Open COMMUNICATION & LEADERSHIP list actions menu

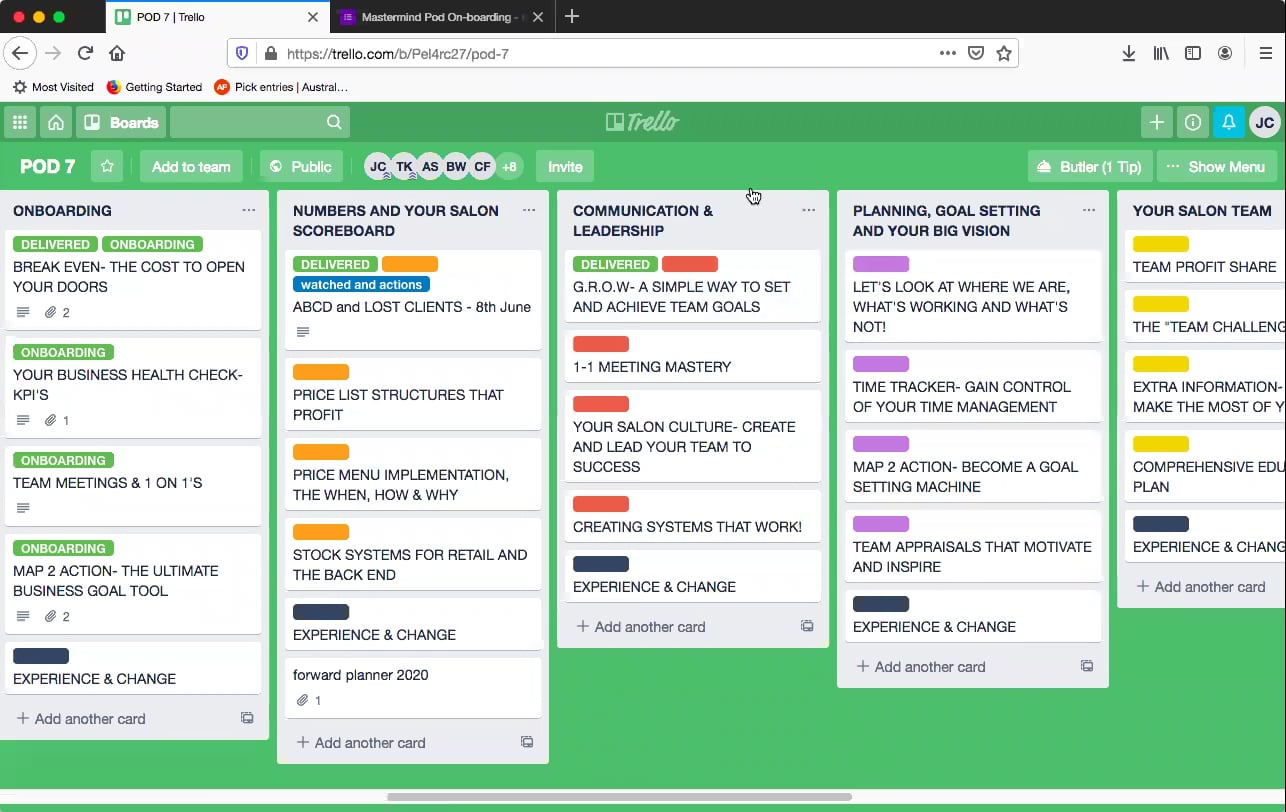(x=809, y=210)
